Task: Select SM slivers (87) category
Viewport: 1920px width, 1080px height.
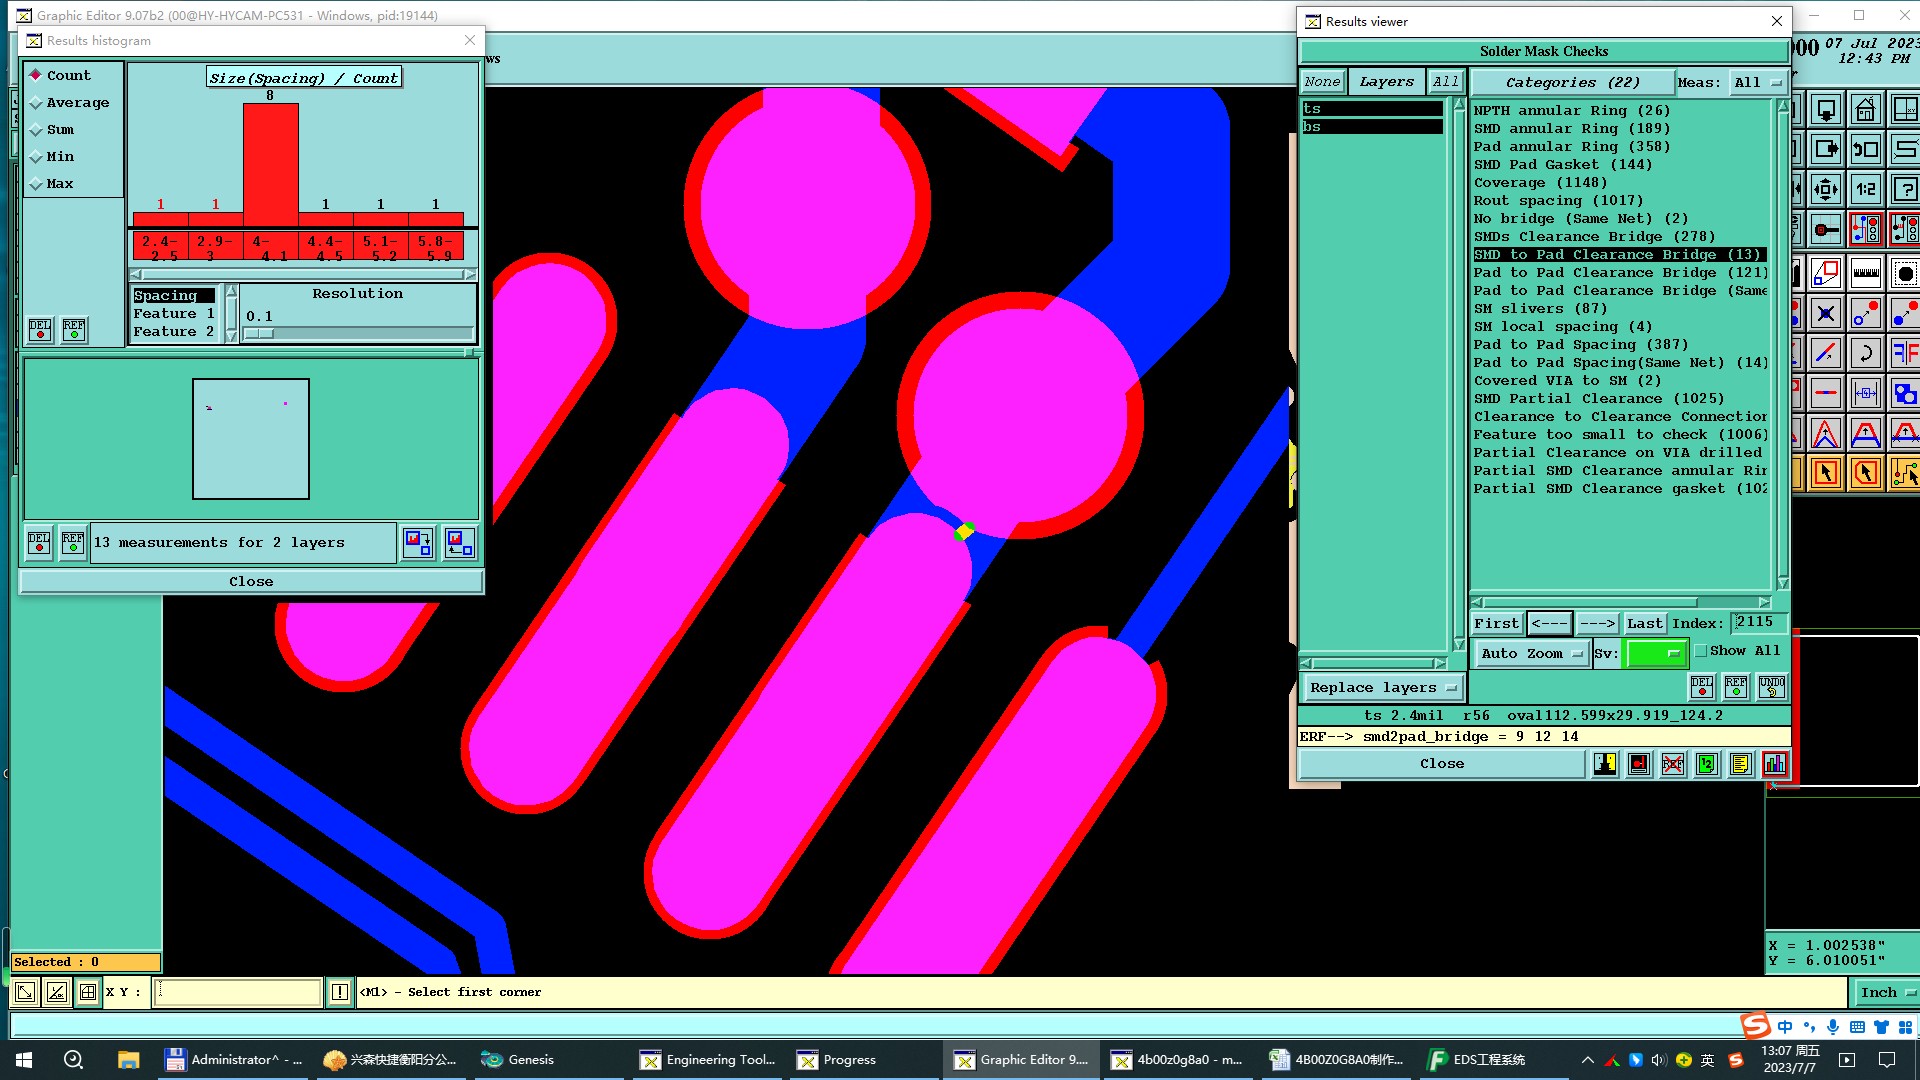Action: point(1540,309)
